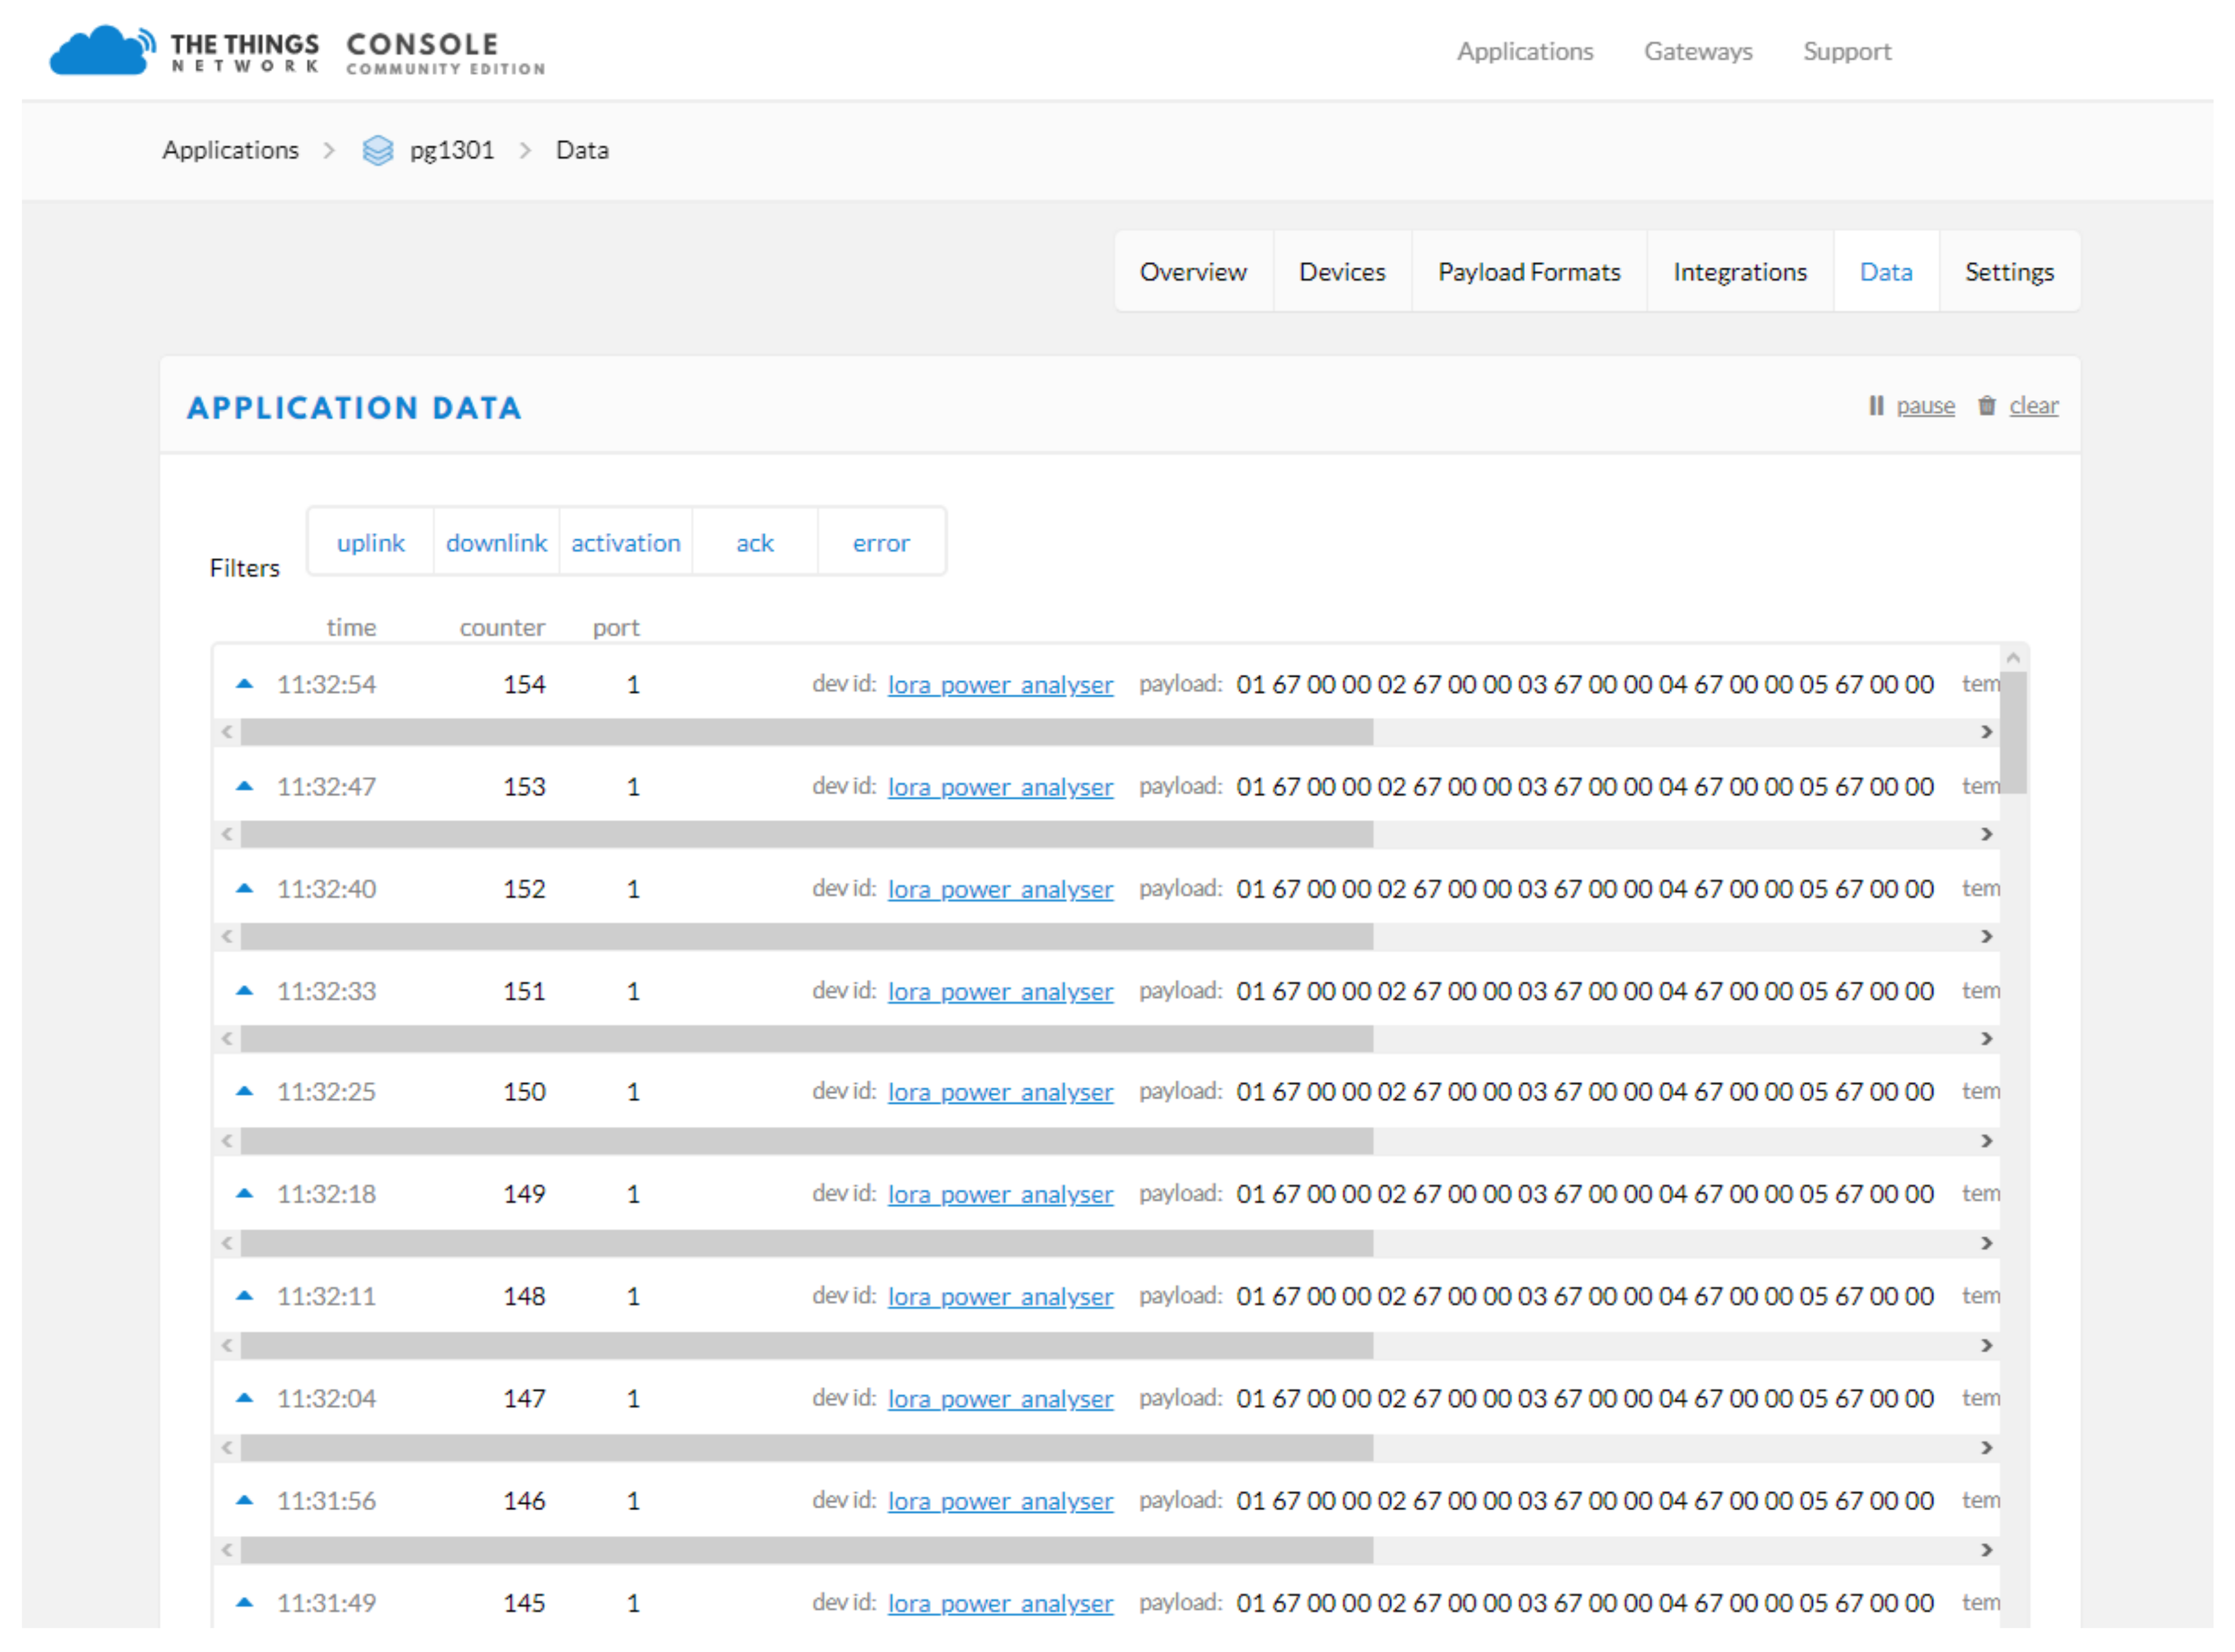Click uplink arrow icon for 11:32:54 entry
2235x1652 pixels.
coord(244,684)
